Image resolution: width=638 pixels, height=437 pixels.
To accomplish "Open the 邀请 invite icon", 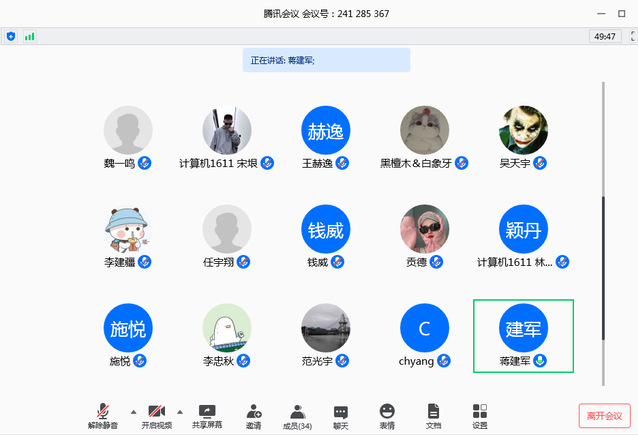I will pos(253,416).
